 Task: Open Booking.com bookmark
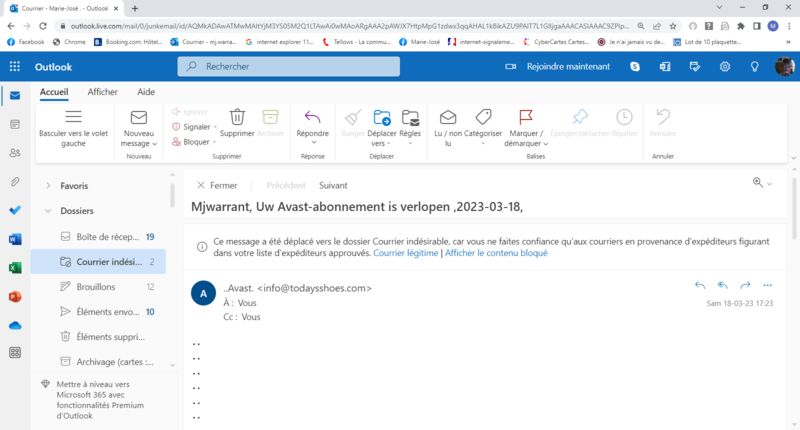coord(128,42)
